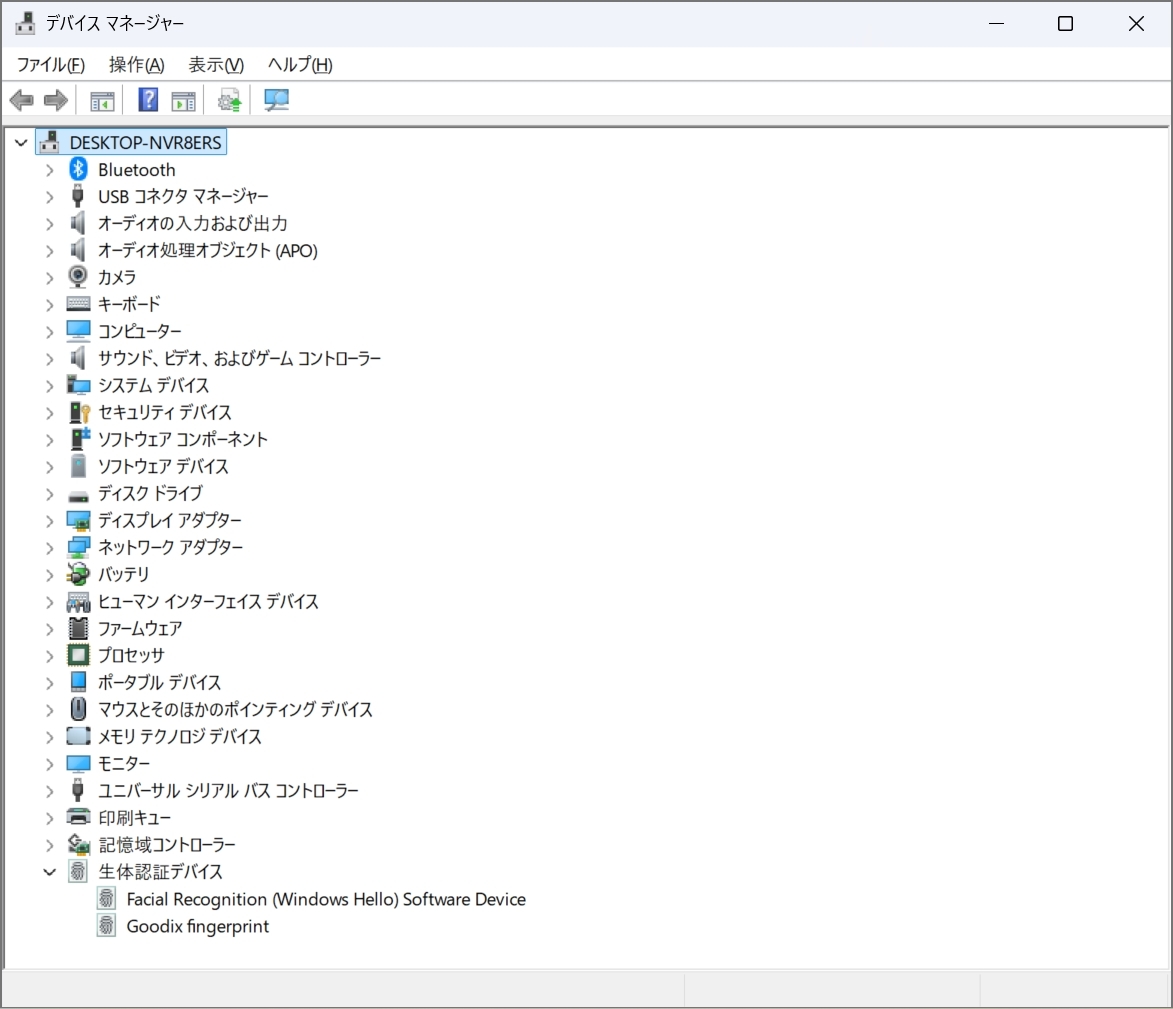Open the ファイル(F) menu
Image resolution: width=1173 pixels, height=1009 pixels.
tap(51, 65)
